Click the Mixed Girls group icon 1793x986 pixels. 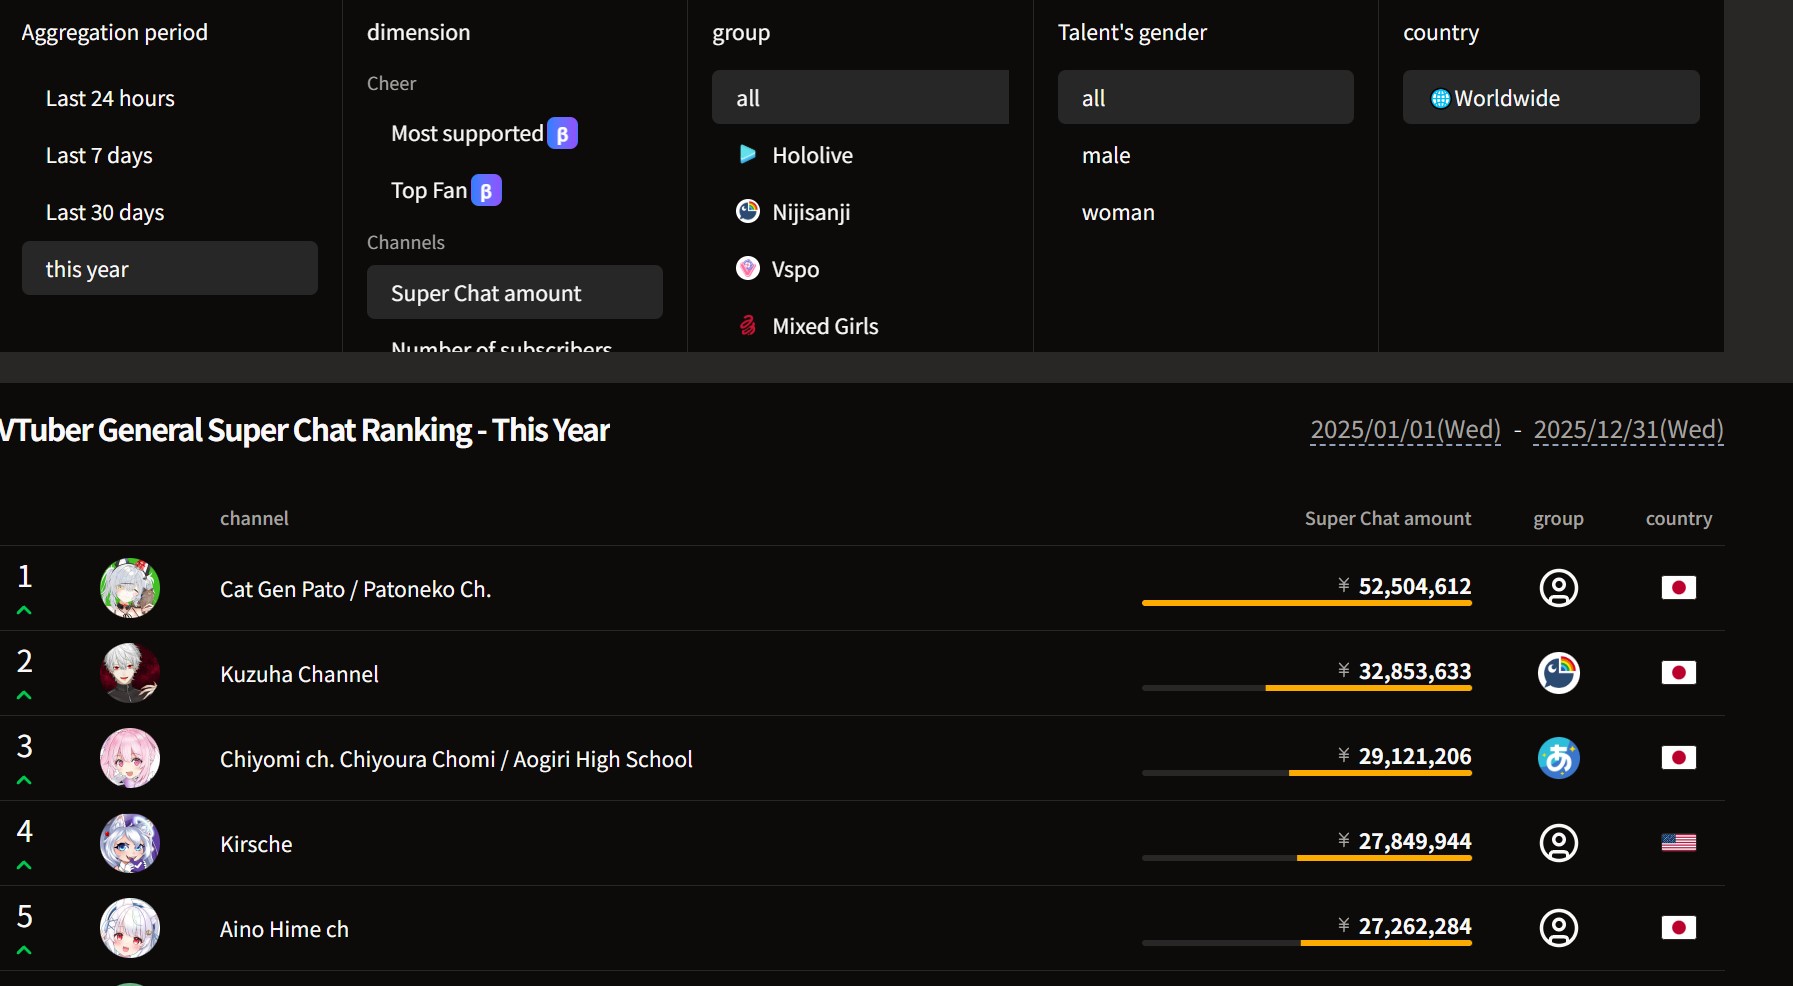(747, 325)
